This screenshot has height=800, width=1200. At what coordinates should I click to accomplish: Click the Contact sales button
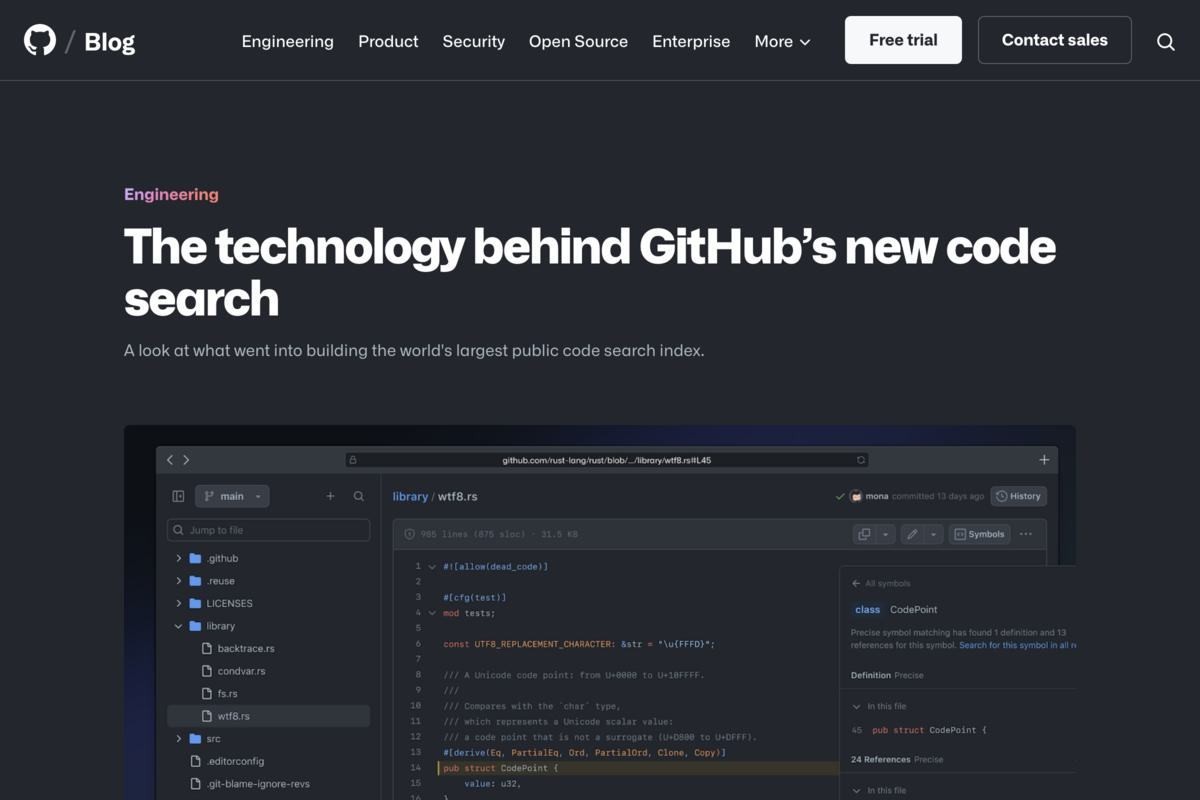(1054, 40)
